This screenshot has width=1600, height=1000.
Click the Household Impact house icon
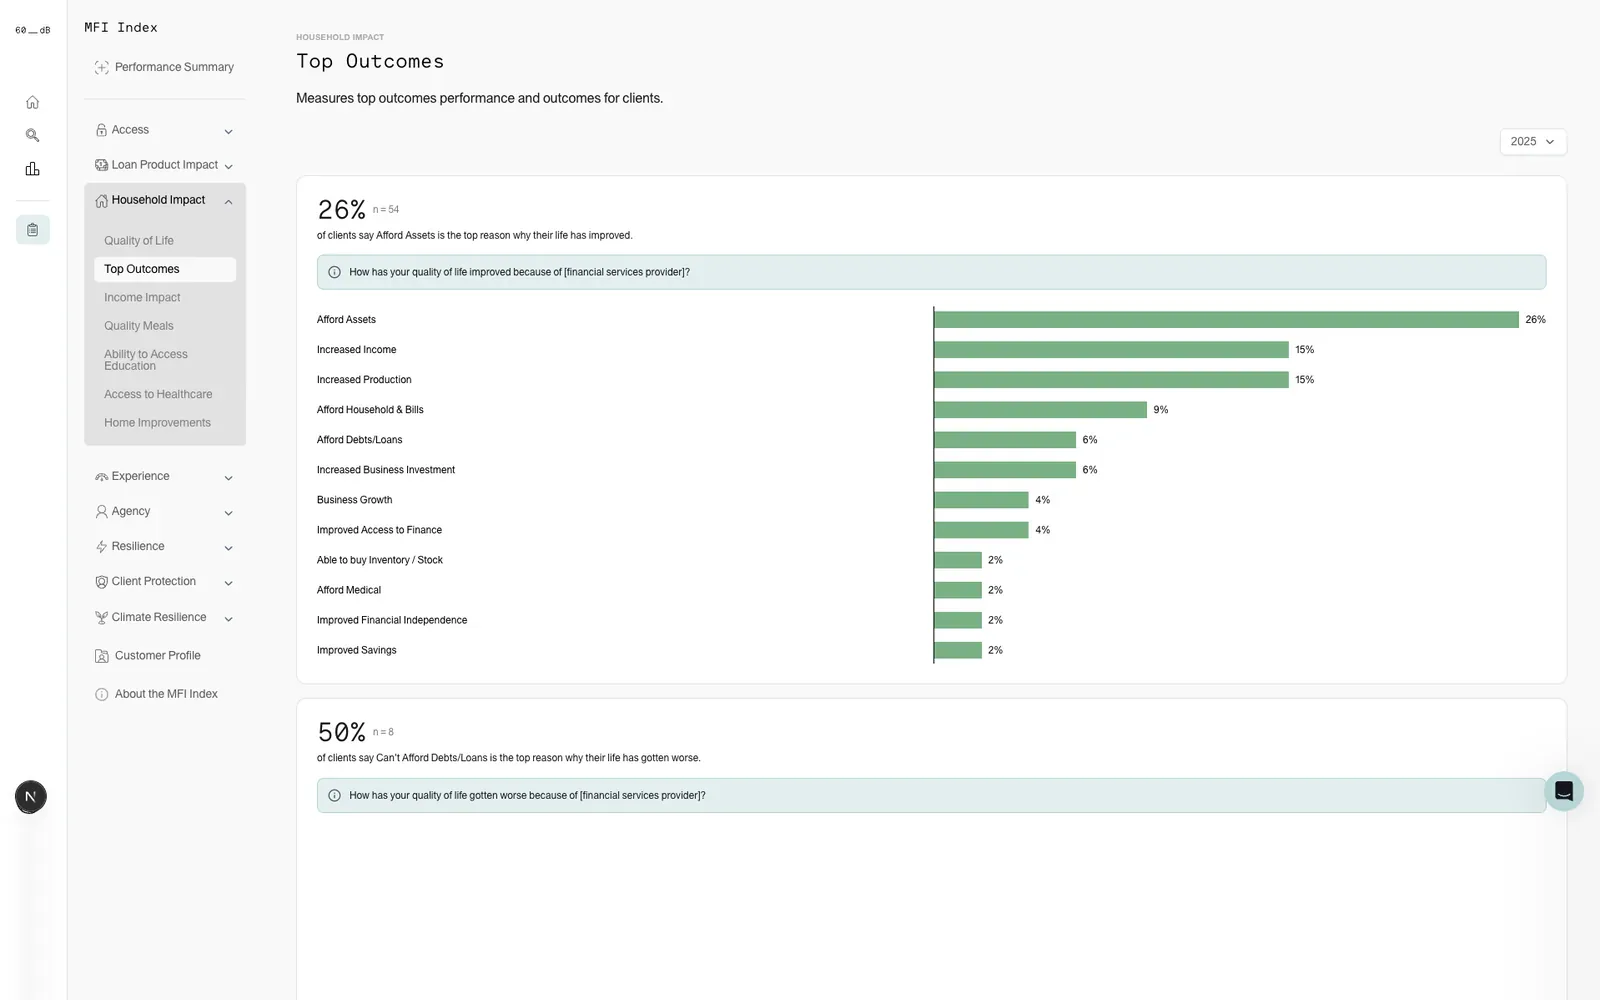(101, 201)
